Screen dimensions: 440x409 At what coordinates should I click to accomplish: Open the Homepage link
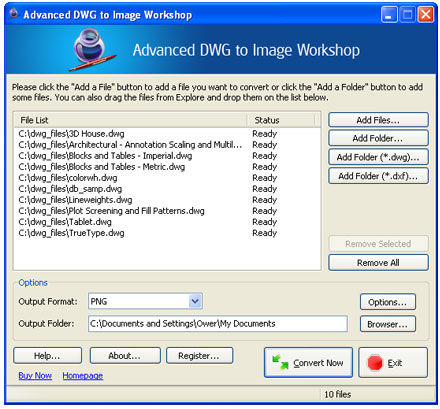click(83, 376)
